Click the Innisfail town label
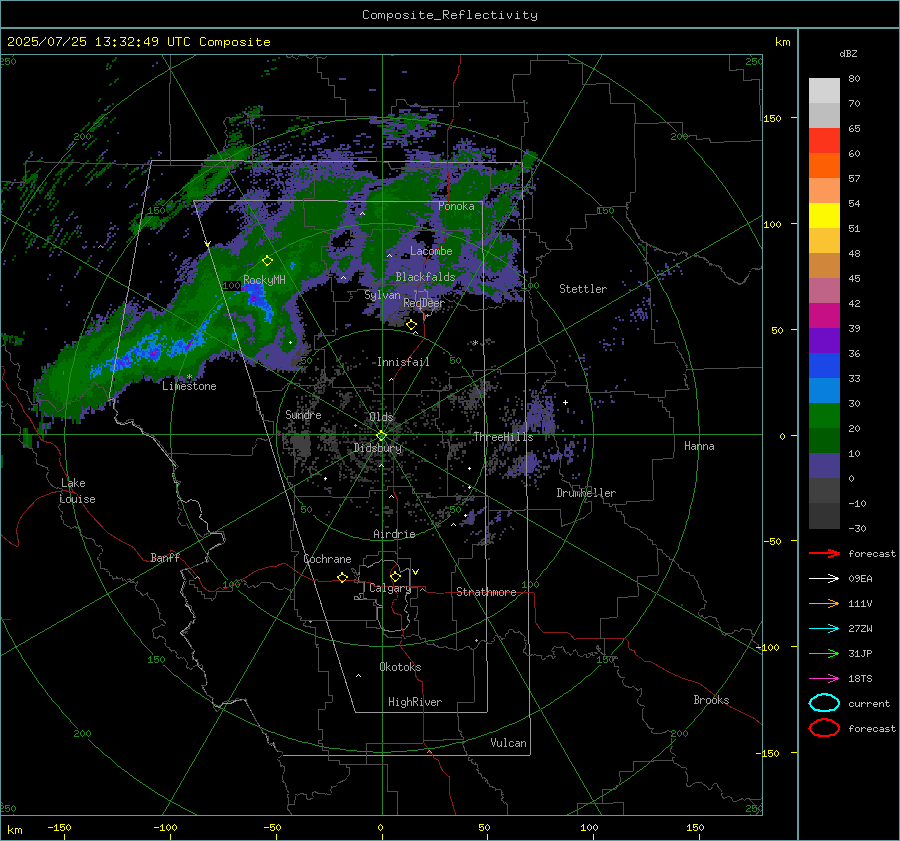The width and height of the screenshot is (900, 841). click(x=403, y=362)
